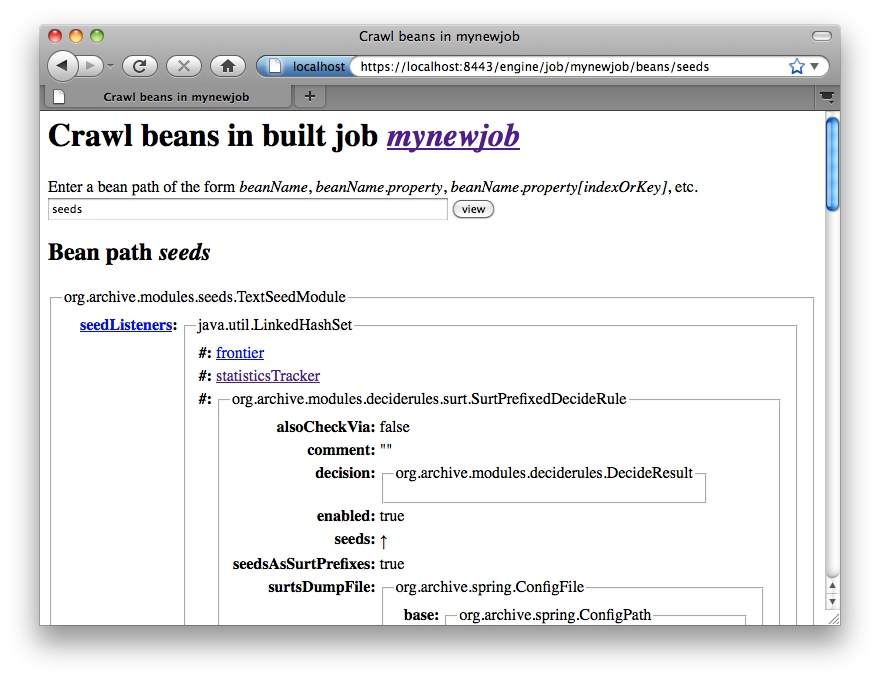Image resolution: width=880 pixels, height=680 pixels.
Task: Click the 'seedsAsSurtPrefixes:' label
Action: coord(304,564)
